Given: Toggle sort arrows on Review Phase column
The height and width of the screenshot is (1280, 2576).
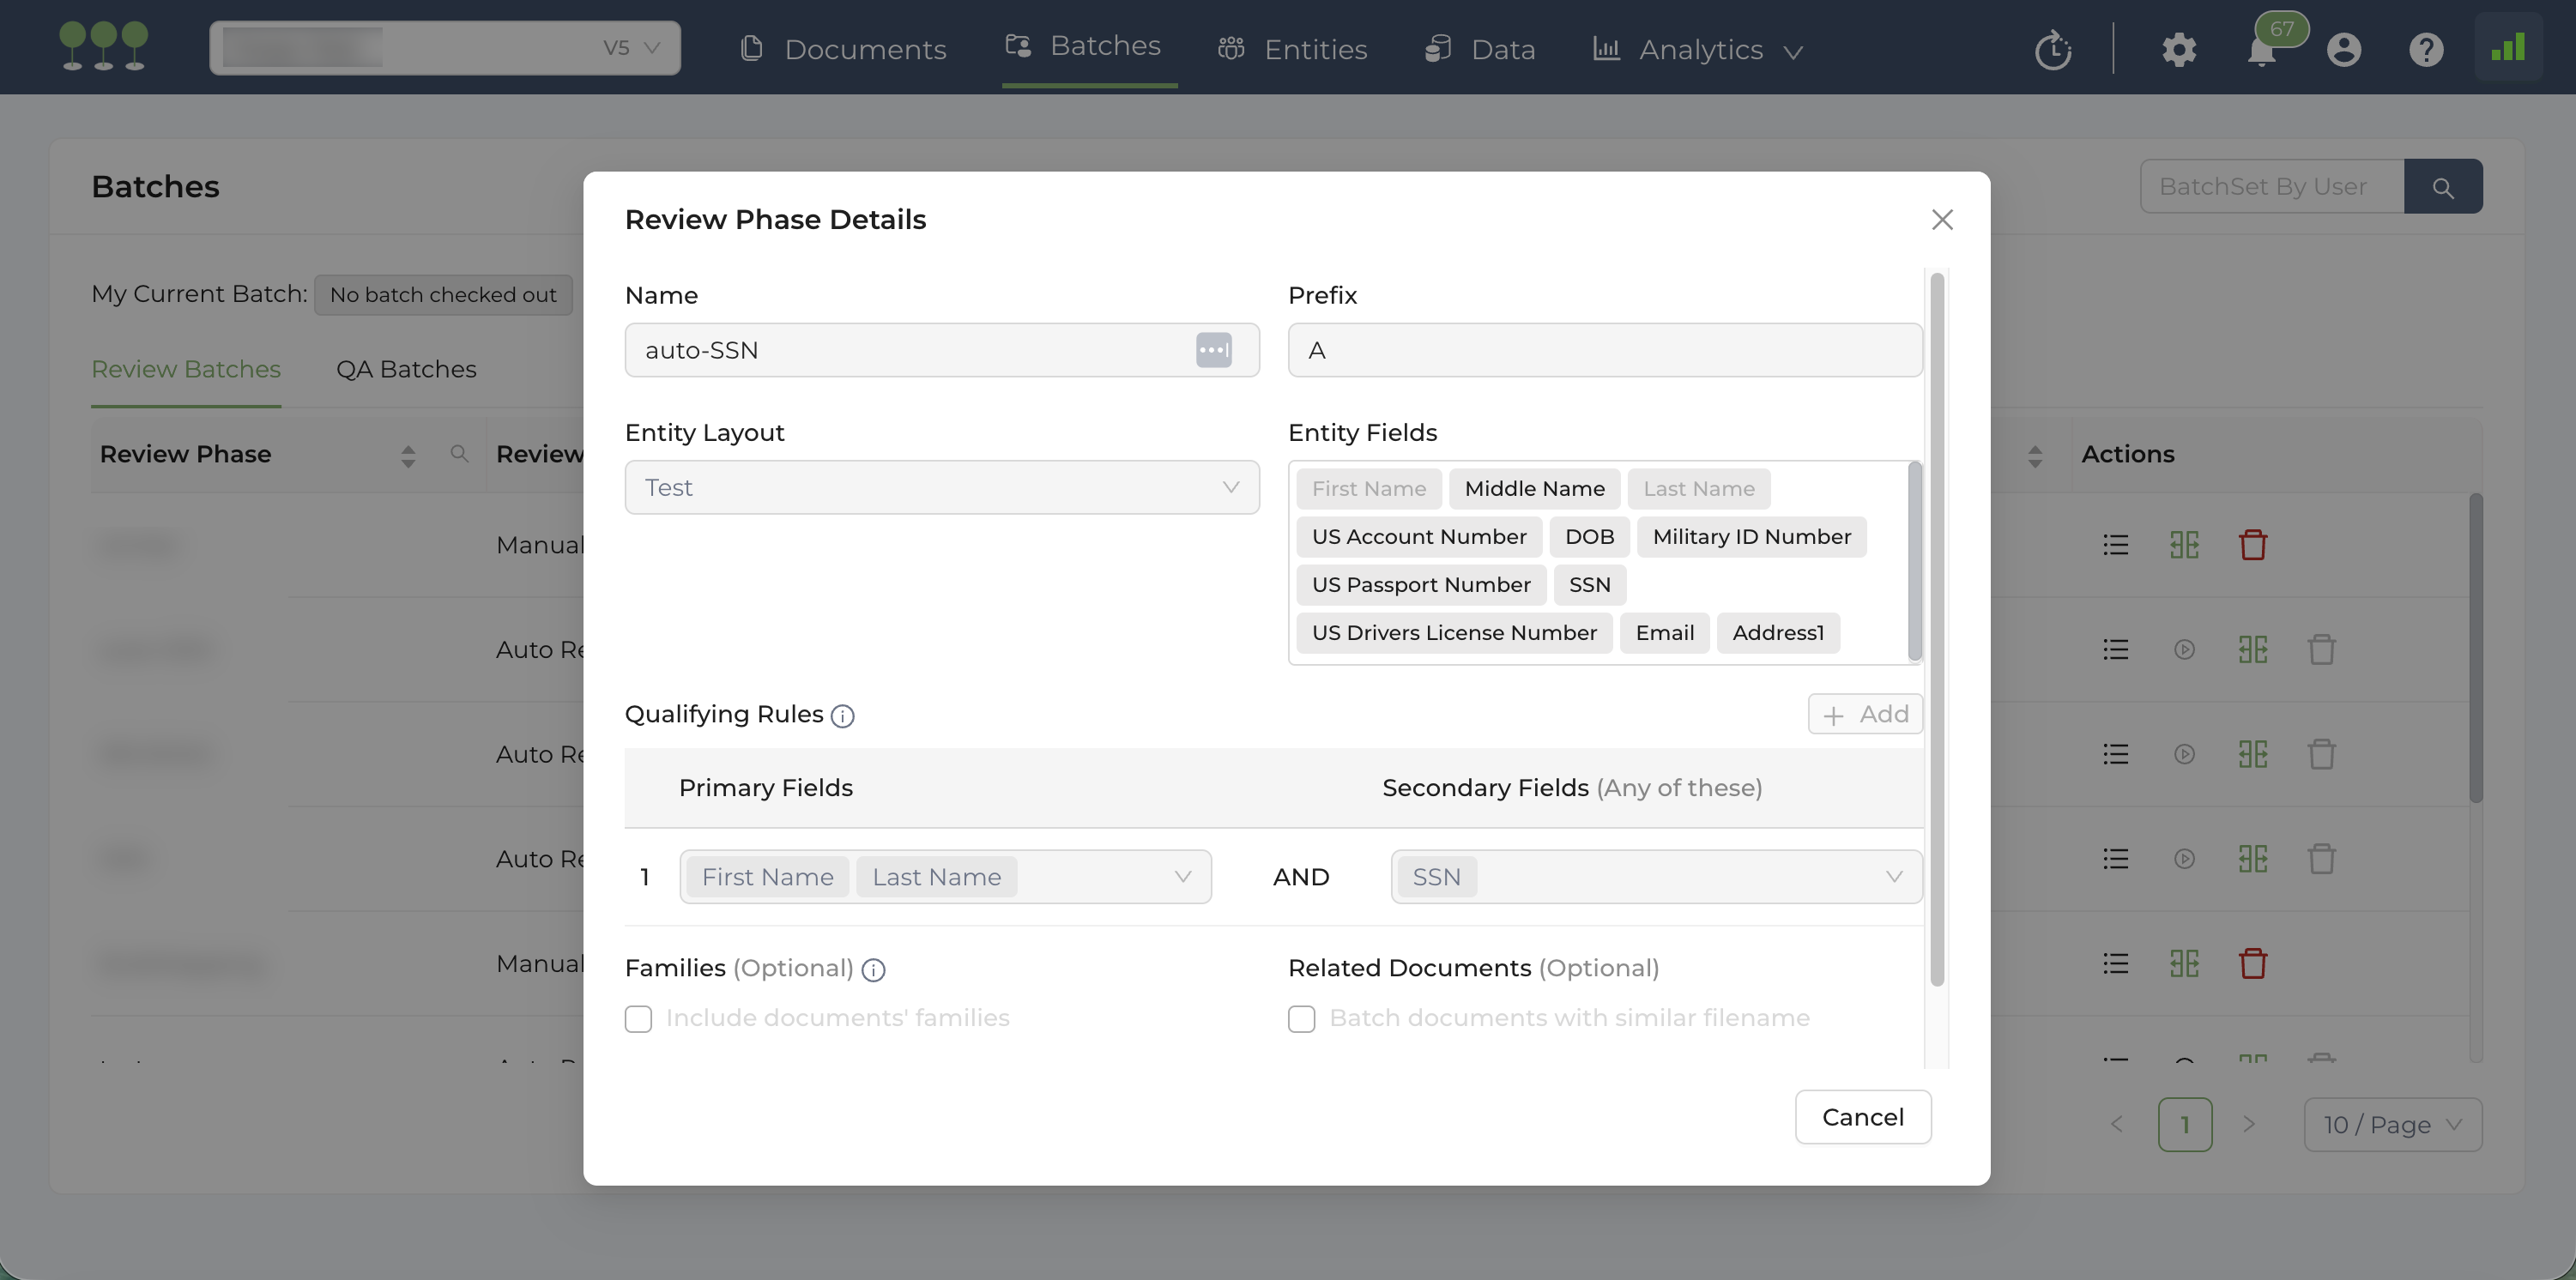Looking at the screenshot, I should coord(408,456).
